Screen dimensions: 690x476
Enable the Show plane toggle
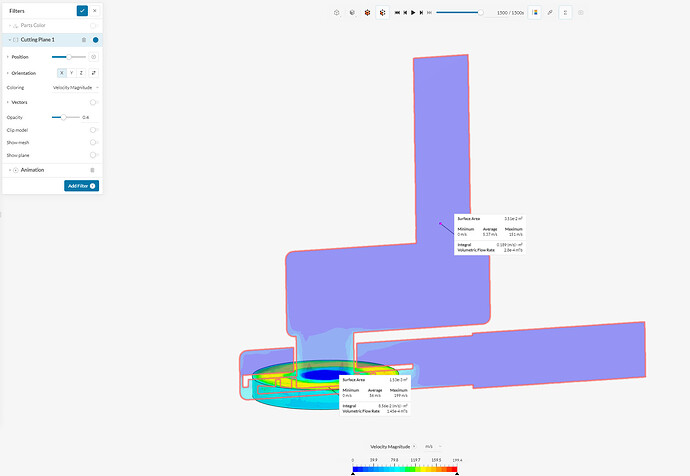tap(93, 155)
